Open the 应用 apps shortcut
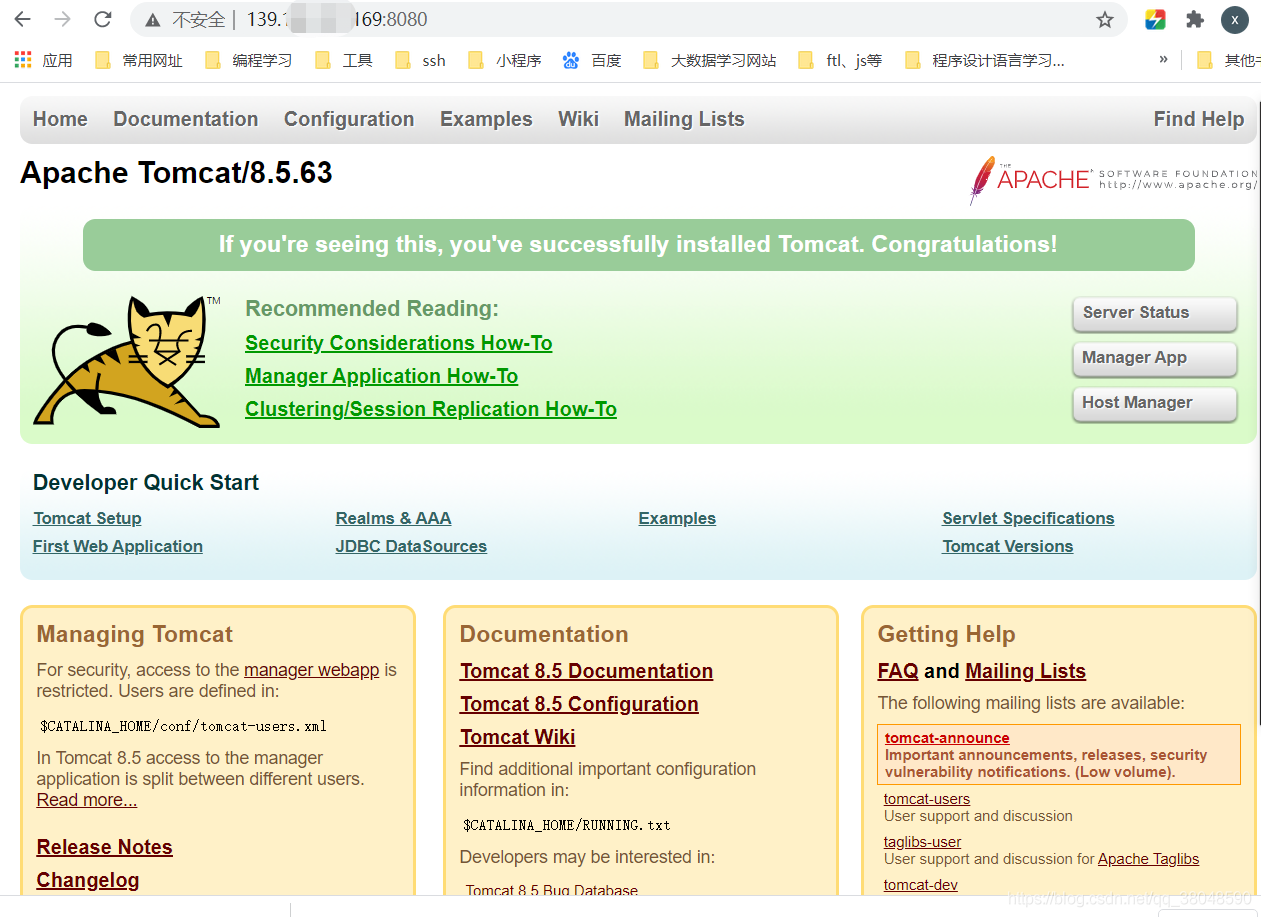Image resolution: width=1261 pixels, height=917 pixels. [44, 60]
